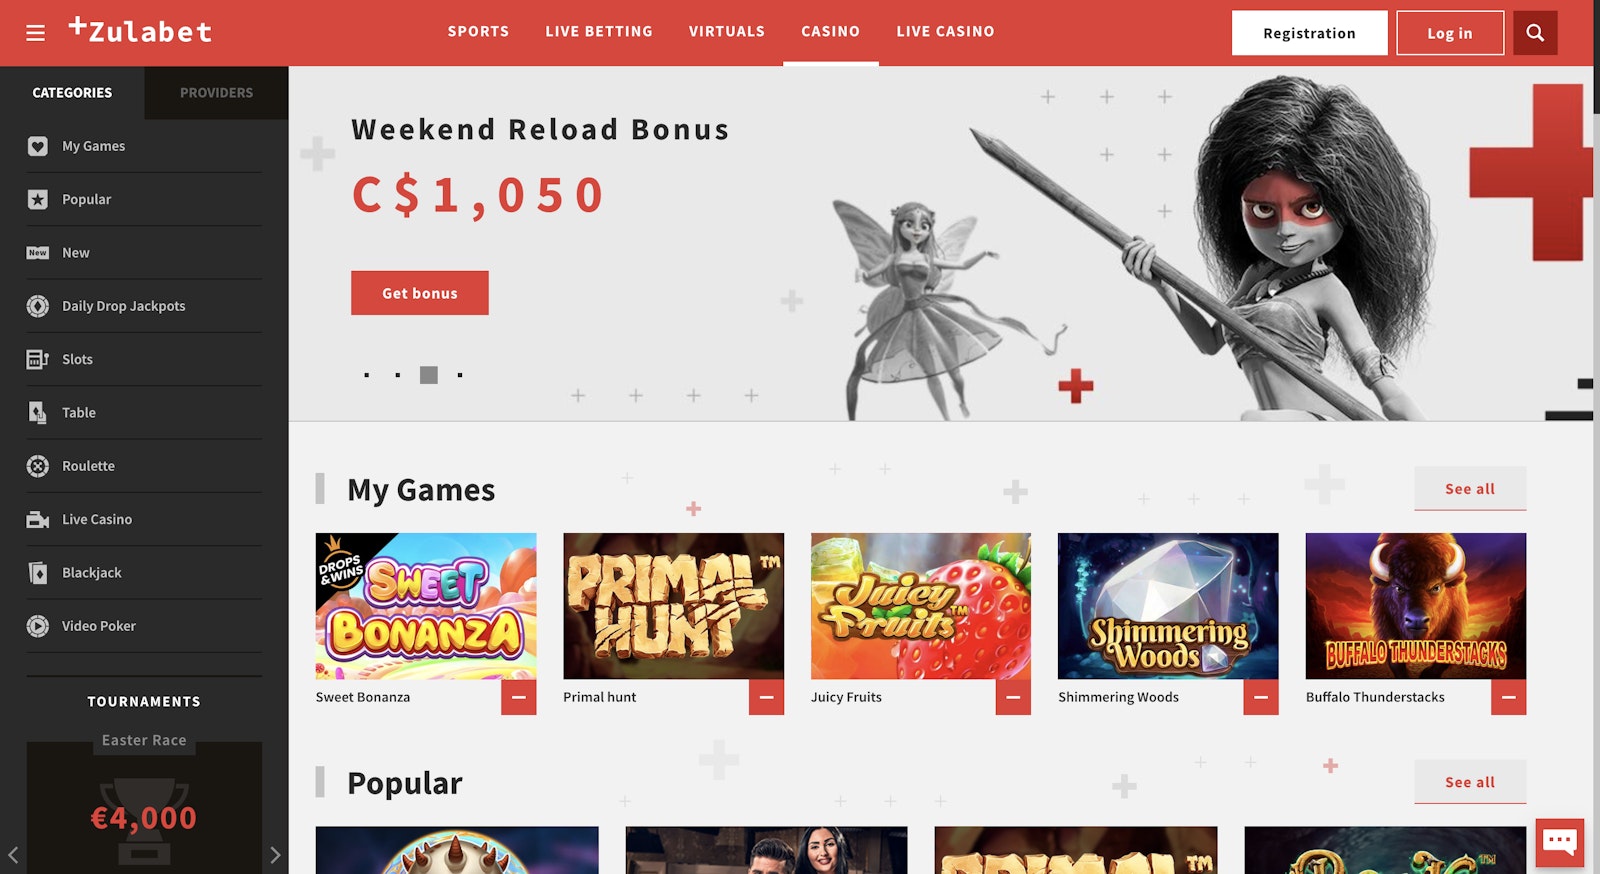This screenshot has width=1600, height=874.
Task: Expand My Games with See all
Action: point(1470,489)
